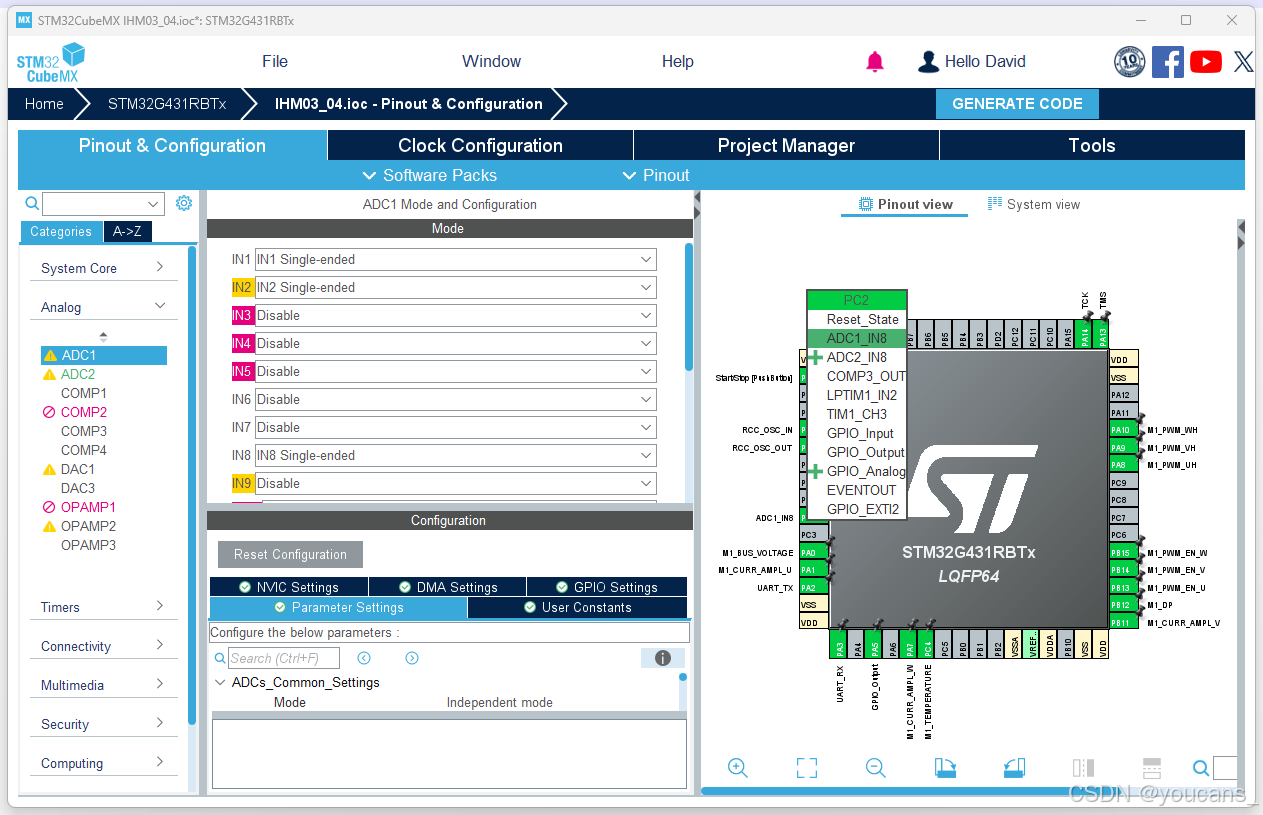Image resolution: width=1263 pixels, height=815 pixels.
Task: Open the IN3 mode dropdown
Action: [456, 315]
